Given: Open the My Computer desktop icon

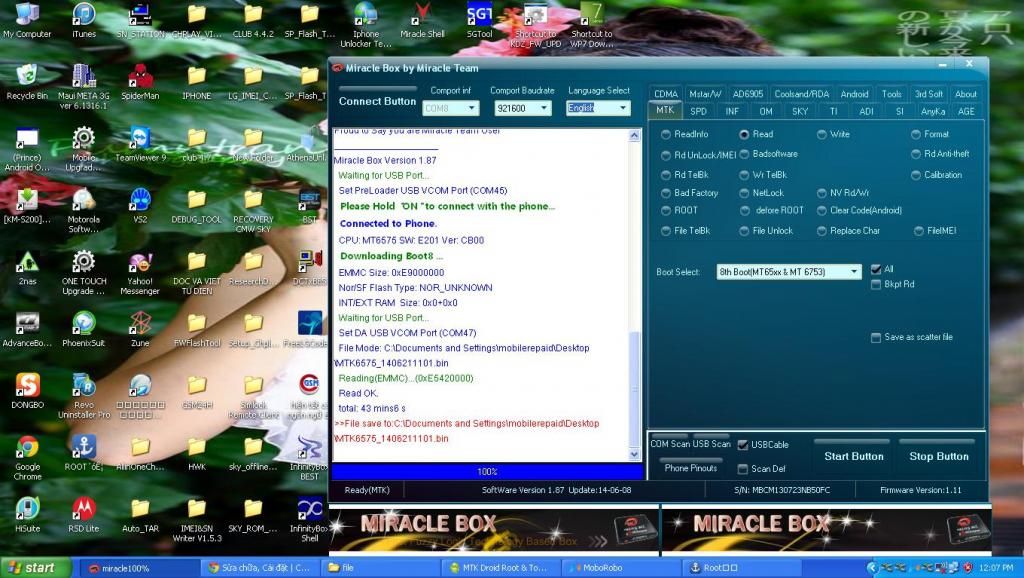Looking at the screenshot, I should (x=27, y=20).
